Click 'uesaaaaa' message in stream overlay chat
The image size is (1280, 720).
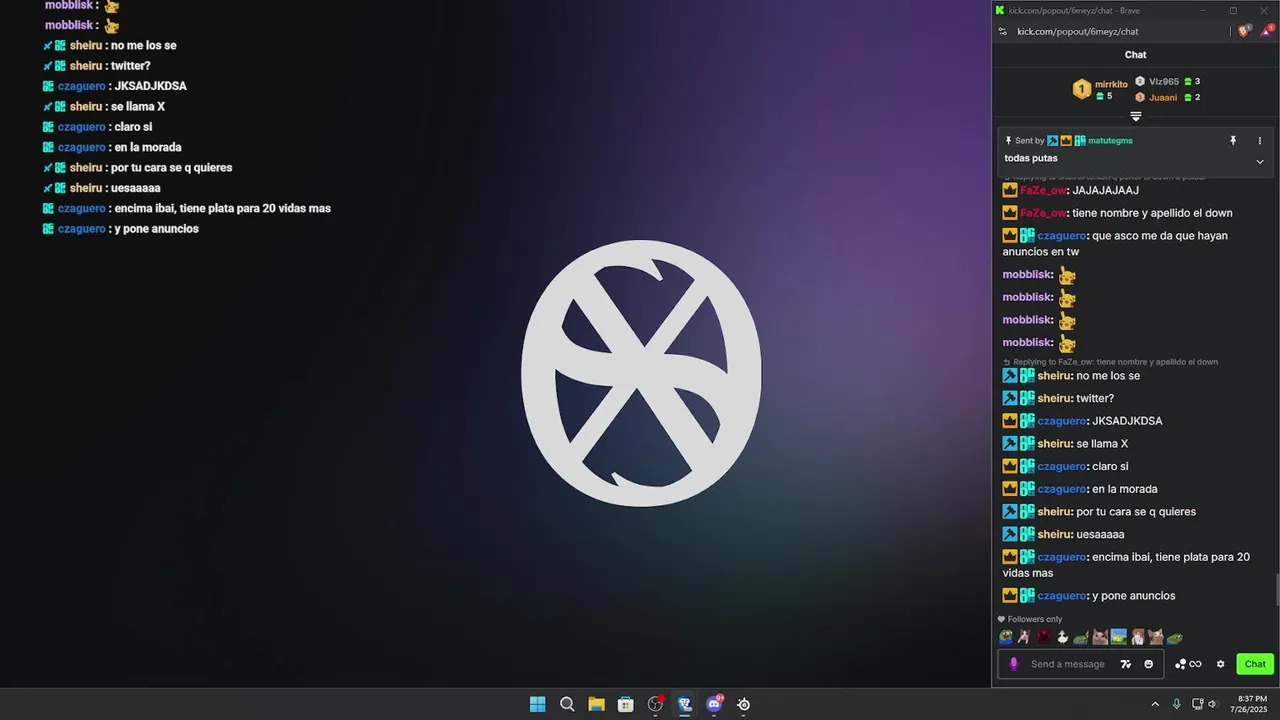136,188
